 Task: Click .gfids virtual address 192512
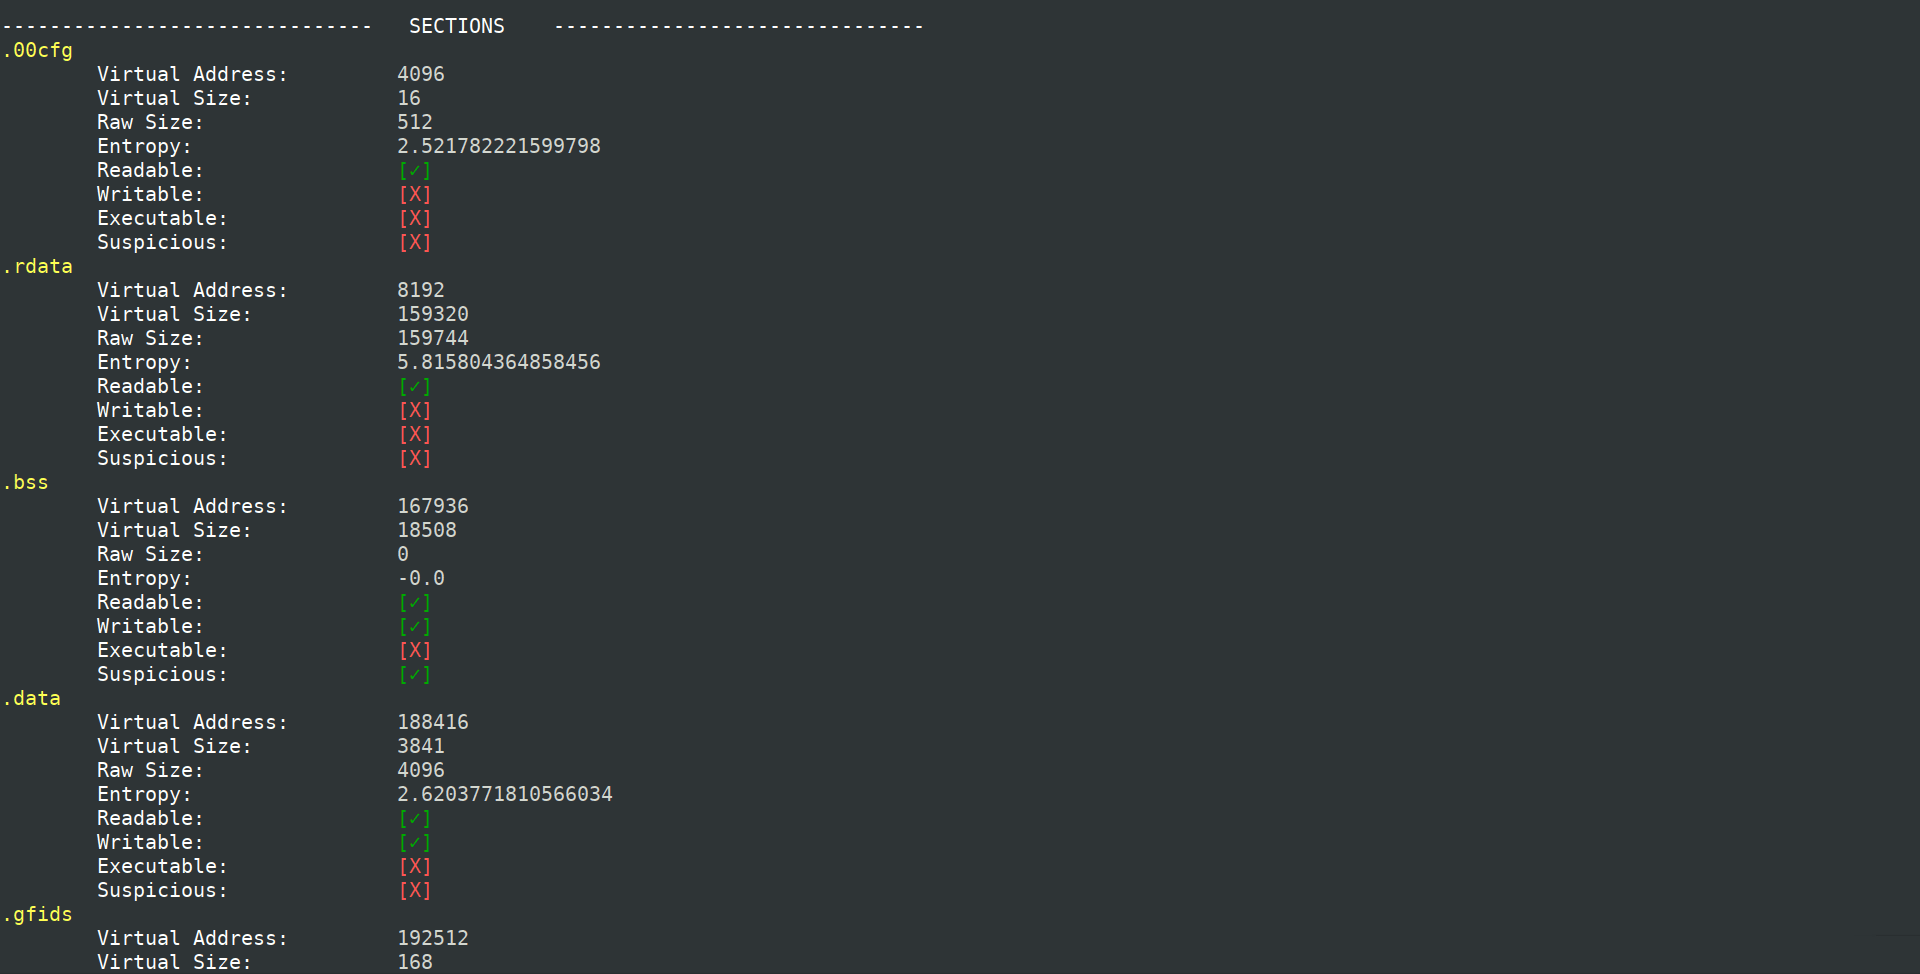433,938
